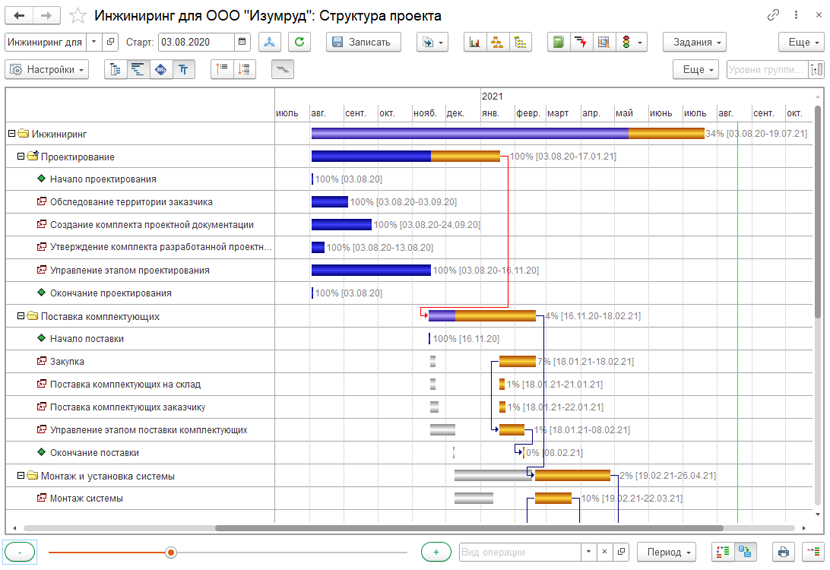Image resolution: width=830 pixels, height=570 pixels.
Task: Mark page as favorite with star icon
Action: [78, 15]
